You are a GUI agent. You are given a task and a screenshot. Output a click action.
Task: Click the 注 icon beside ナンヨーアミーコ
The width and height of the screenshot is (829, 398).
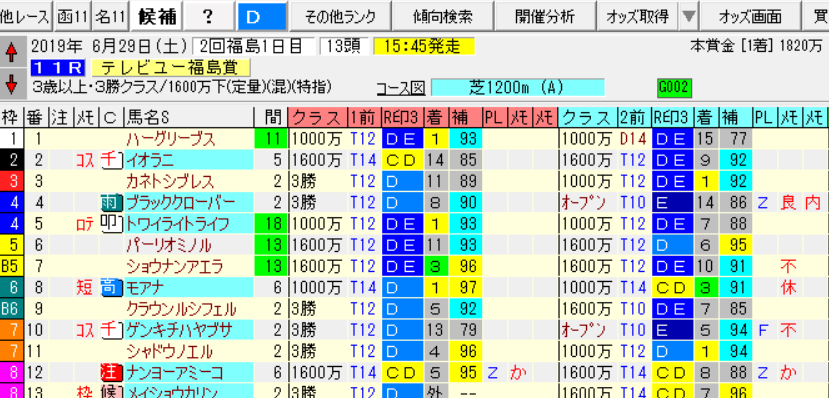[112, 373]
